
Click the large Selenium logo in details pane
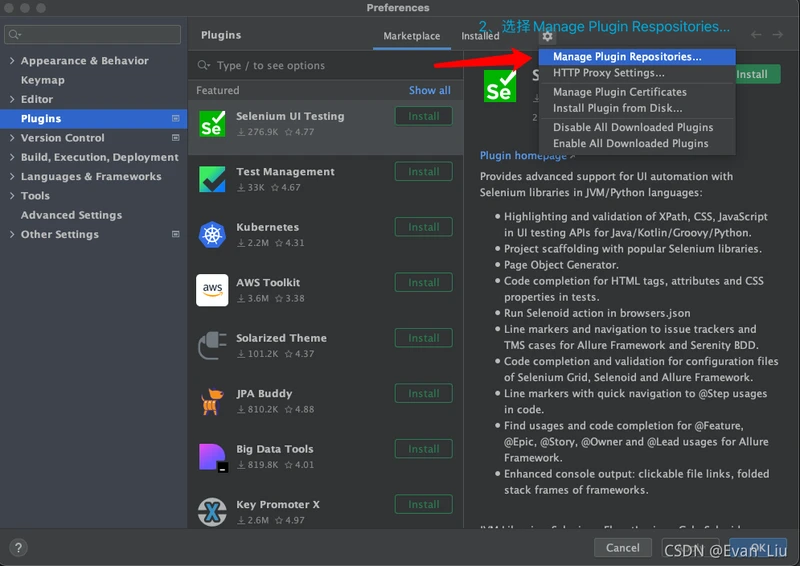(499, 86)
